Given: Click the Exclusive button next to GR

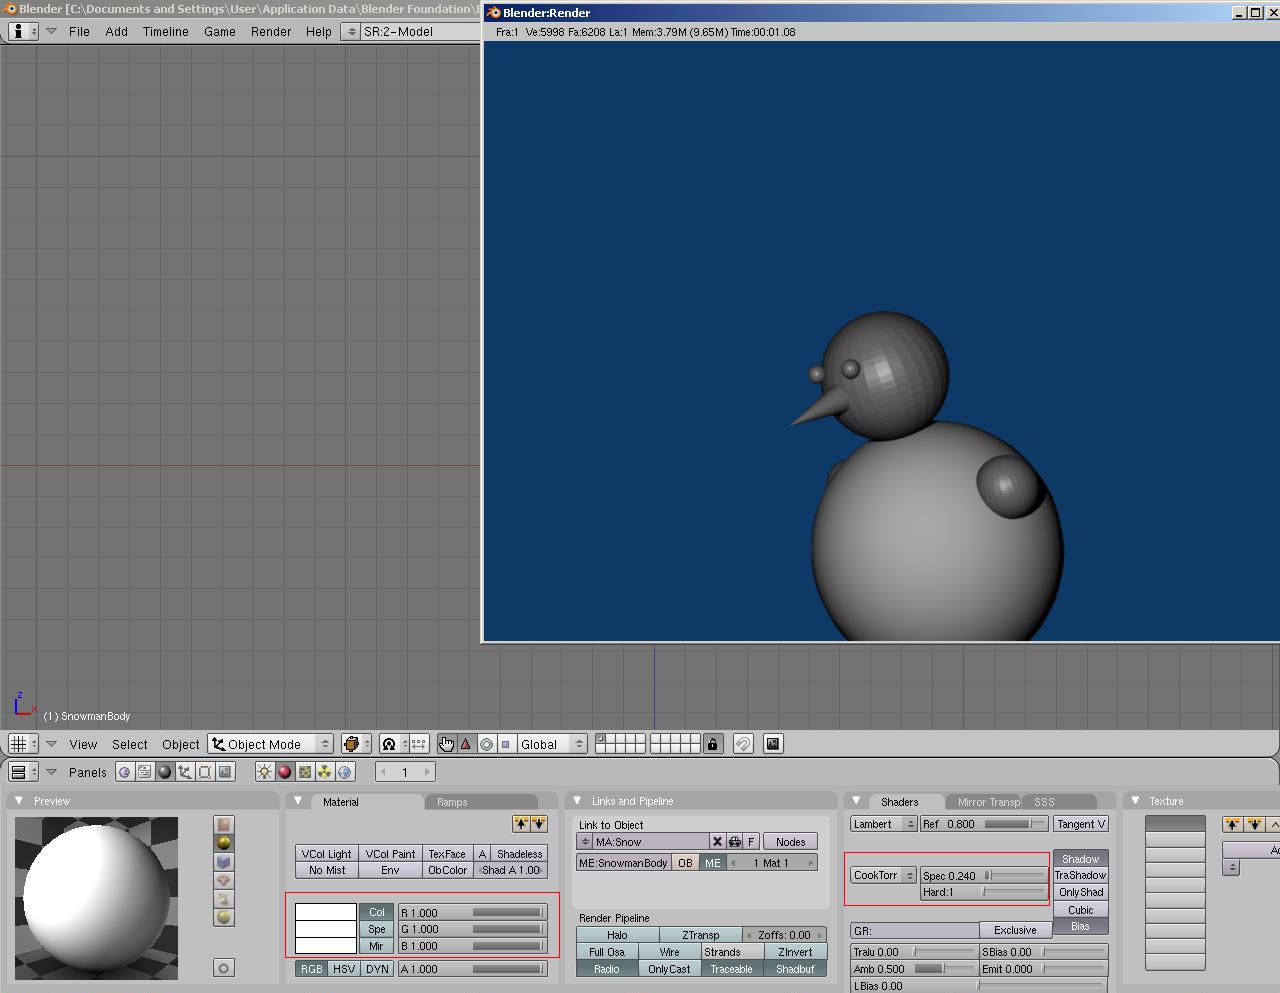Looking at the screenshot, I should [x=1014, y=929].
